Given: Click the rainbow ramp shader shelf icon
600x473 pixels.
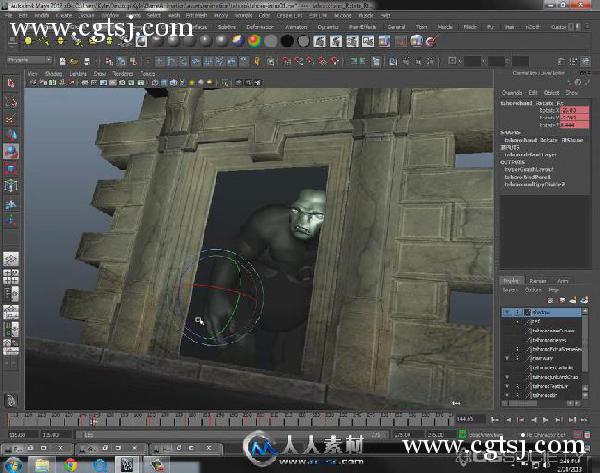Looking at the screenshot, I should click(x=254, y=41).
